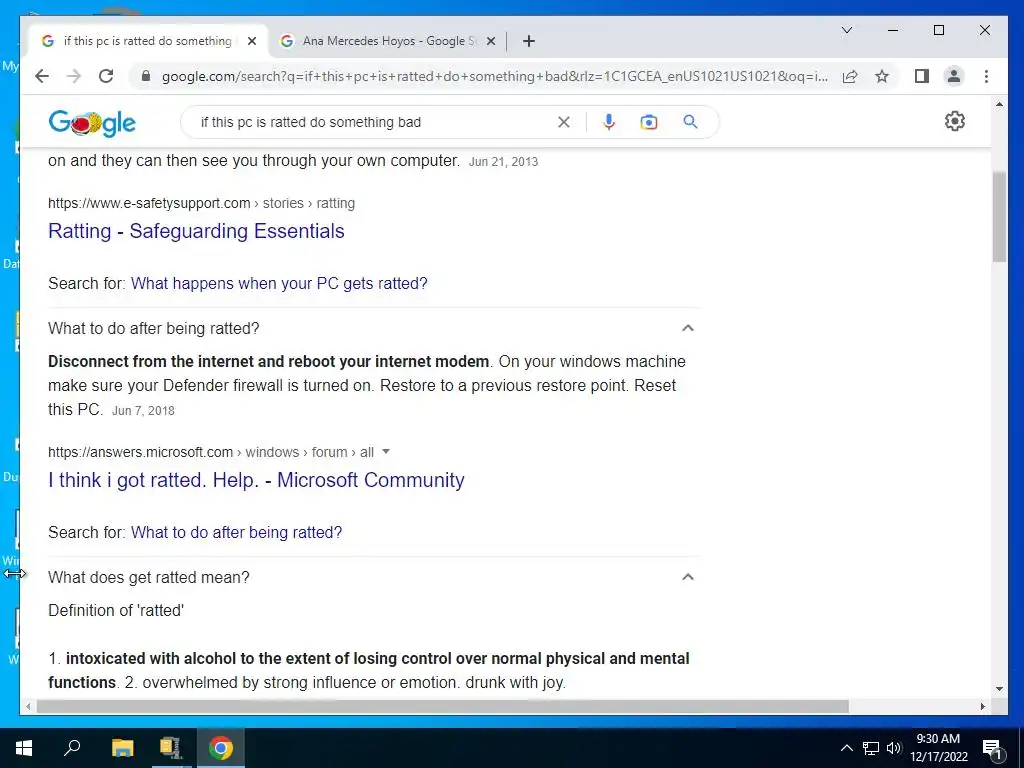Share this page using the share icon
Screen dimensions: 1024x768
tap(850, 76)
